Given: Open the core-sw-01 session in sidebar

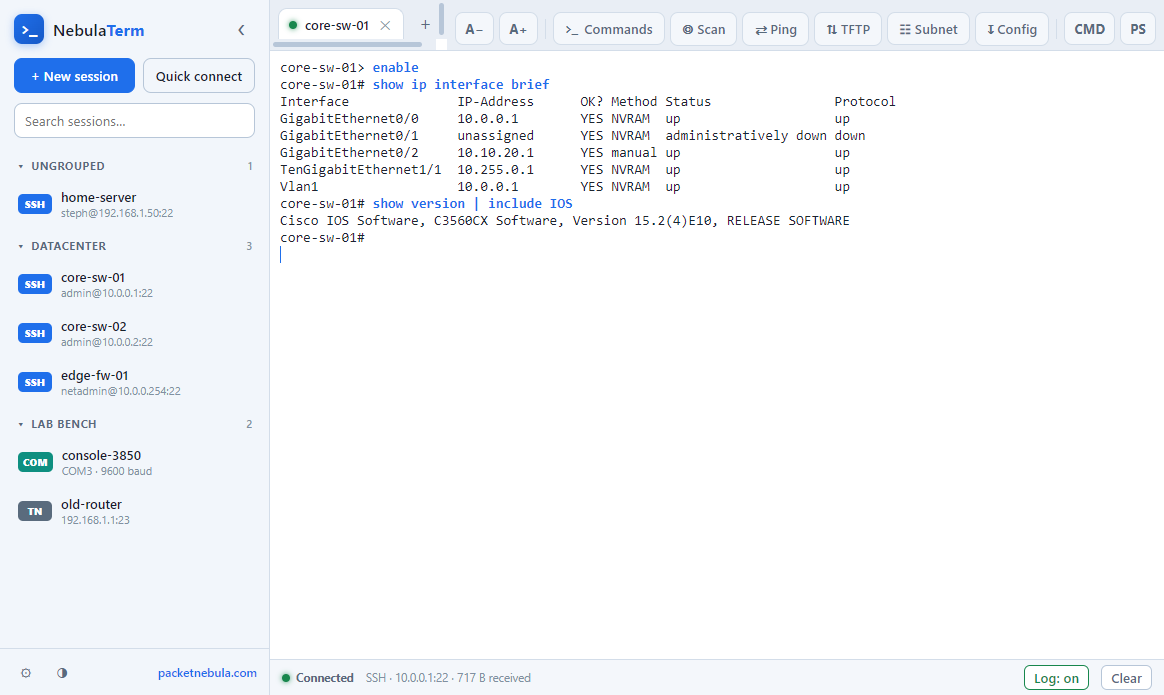Looking at the screenshot, I should point(134,285).
